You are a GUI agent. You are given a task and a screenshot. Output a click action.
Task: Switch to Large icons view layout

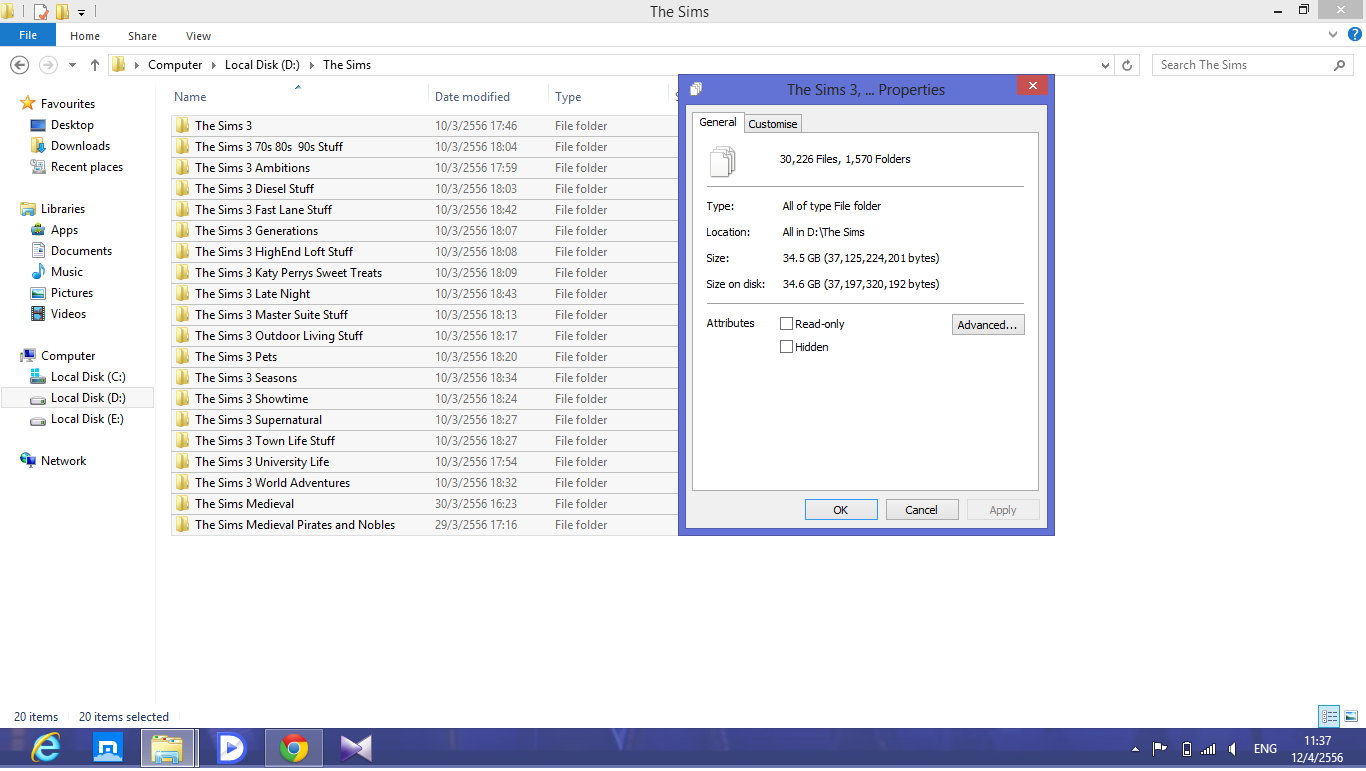tap(1351, 716)
